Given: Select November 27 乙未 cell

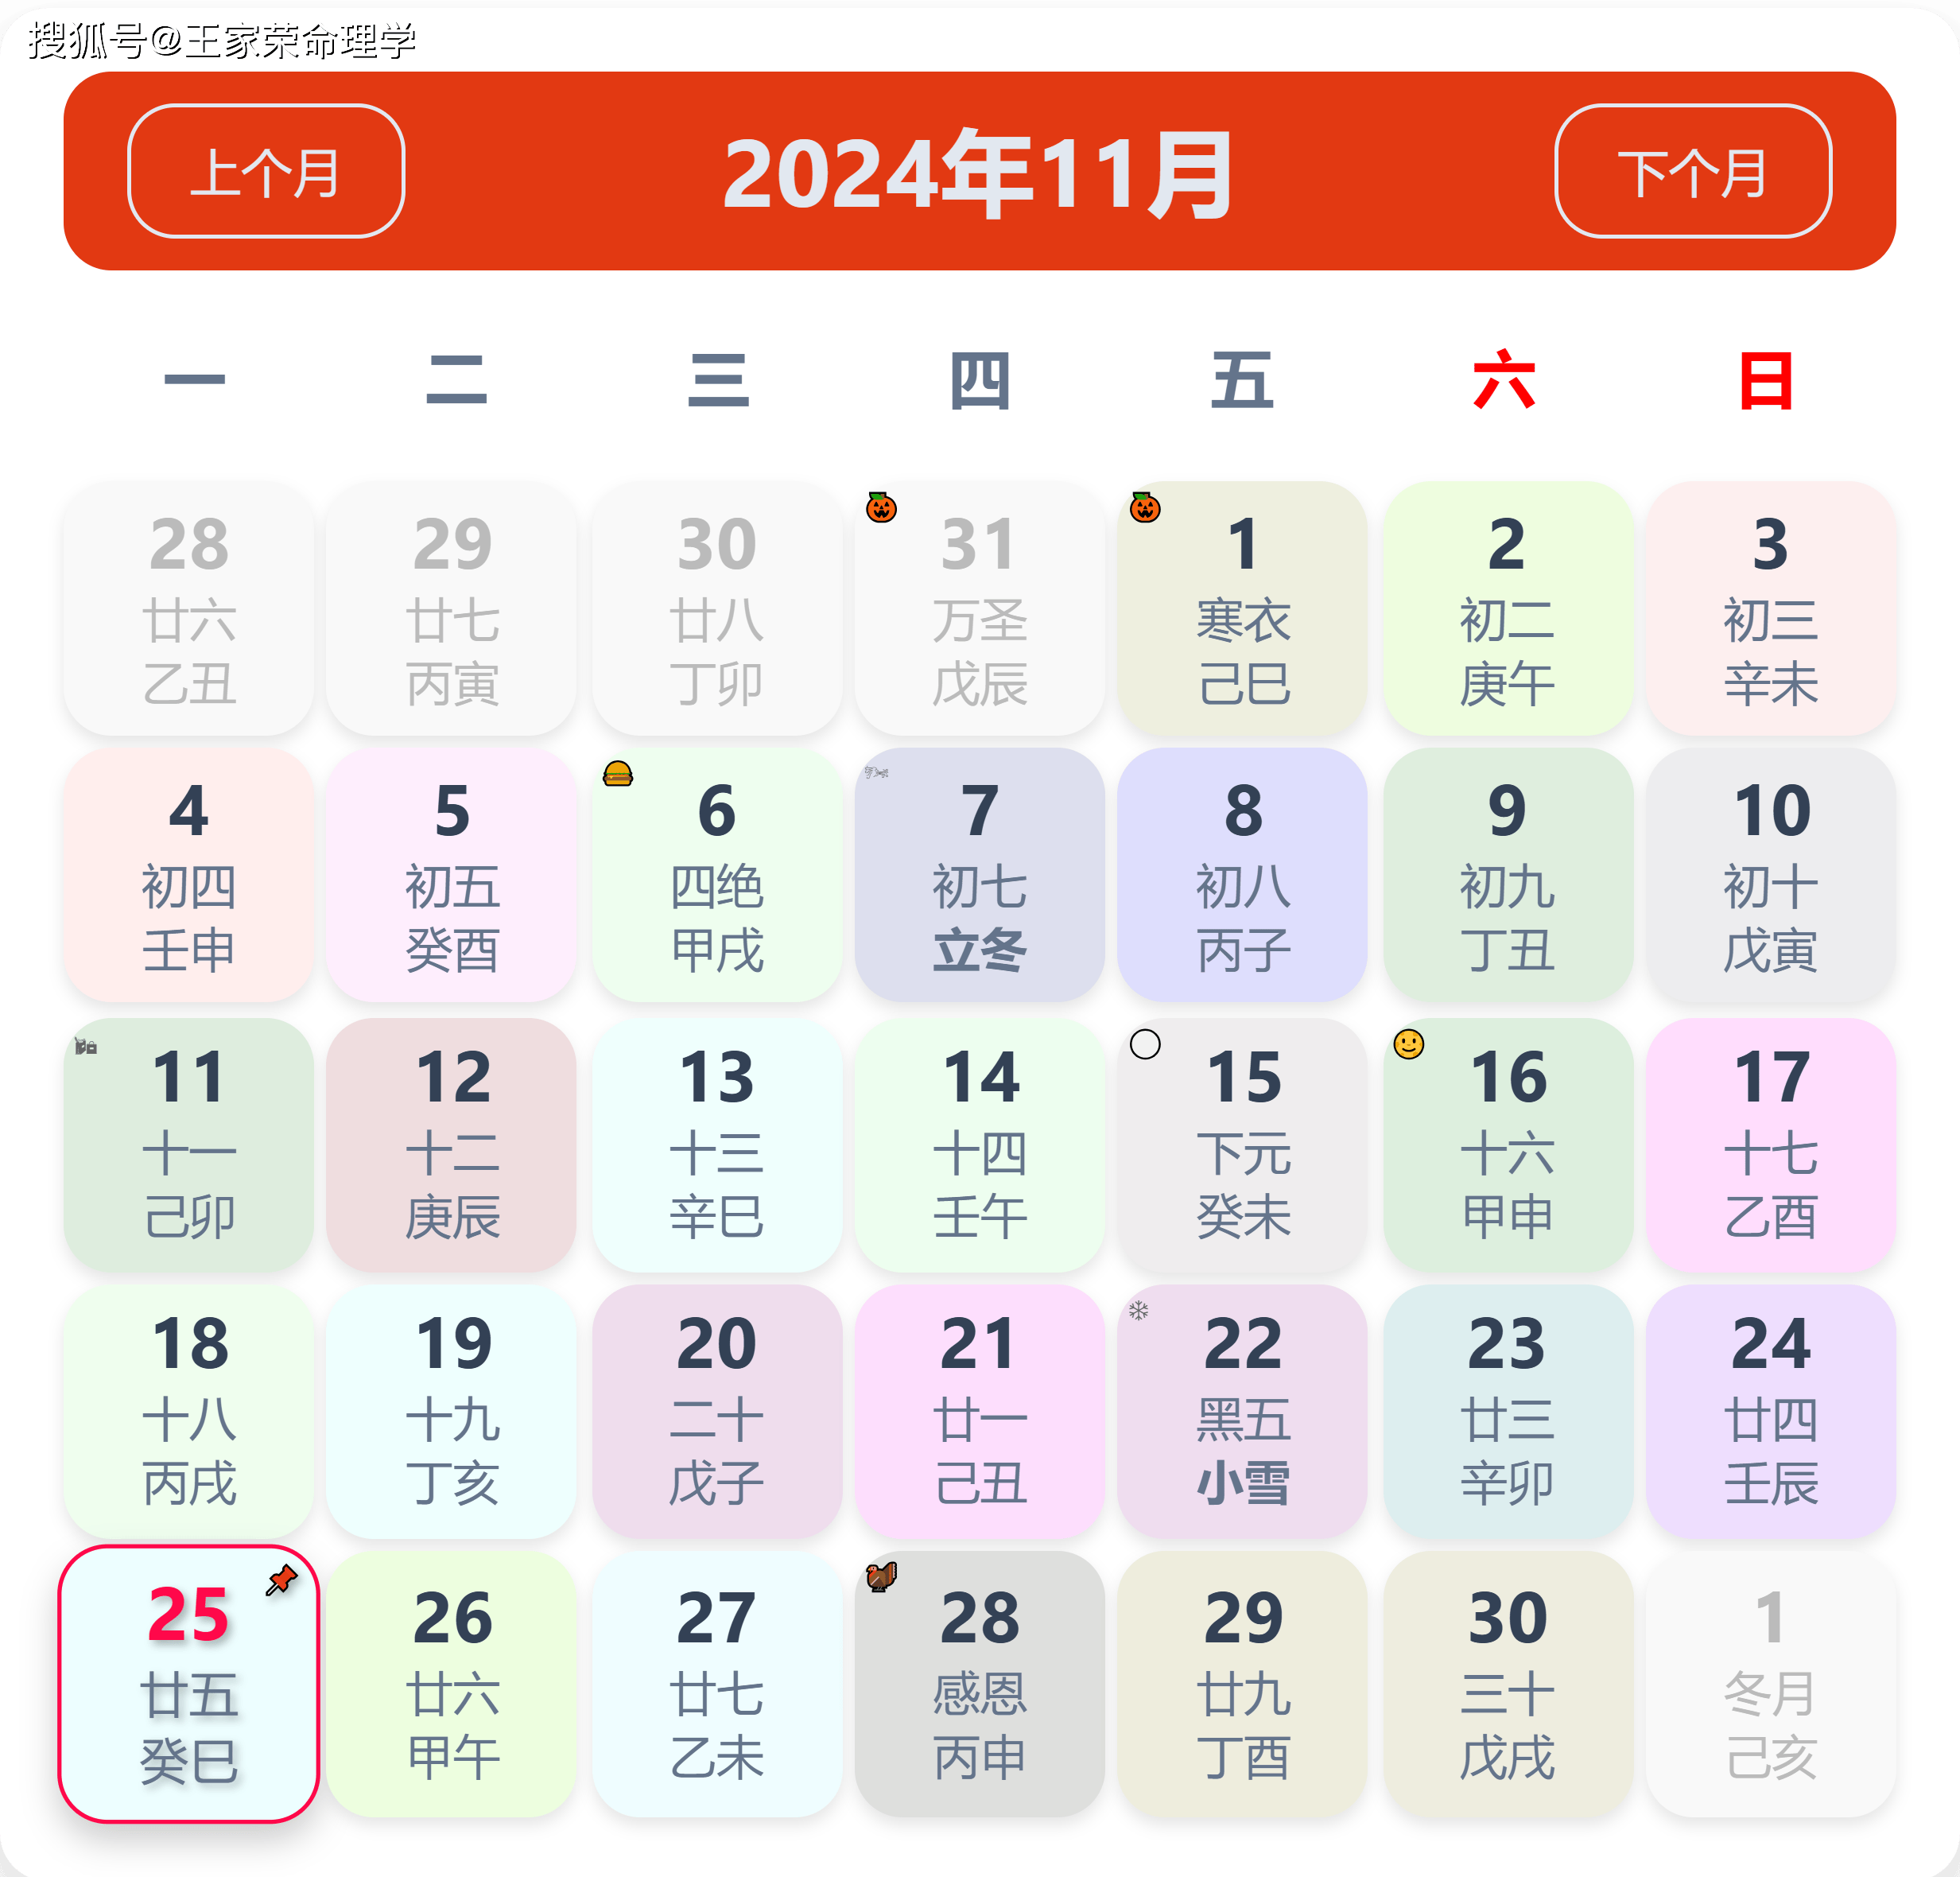Looking at the screenshot, I should [717, 1684].
